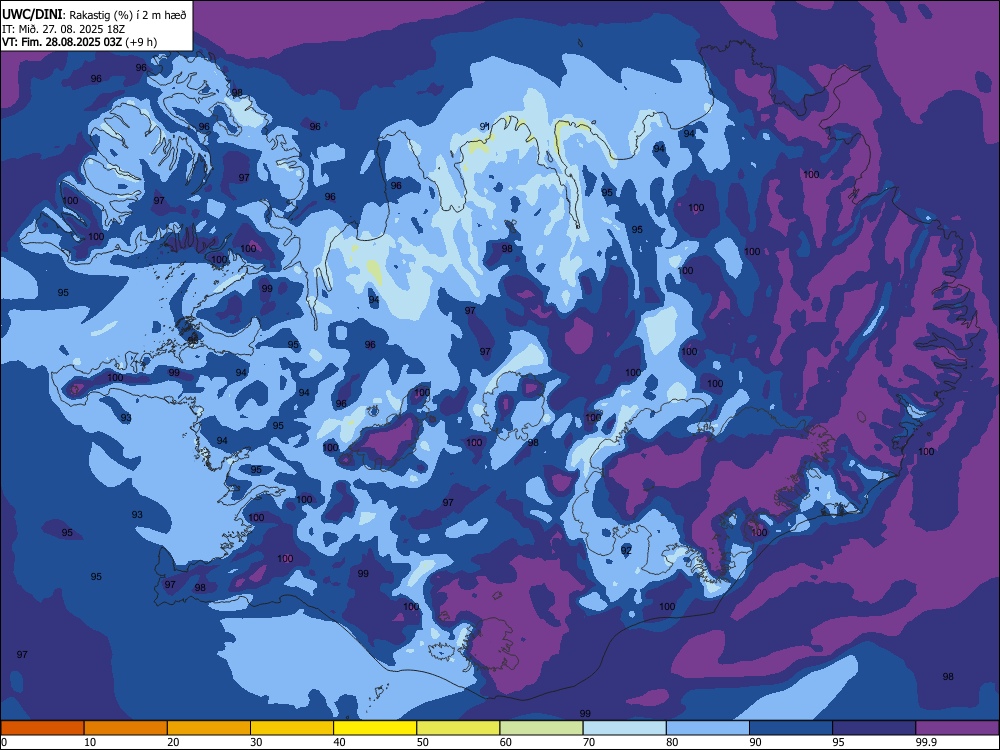The image size is (1000, 750).
Task: Choose the light green 60–70 legend swatch
Action: 541,728
